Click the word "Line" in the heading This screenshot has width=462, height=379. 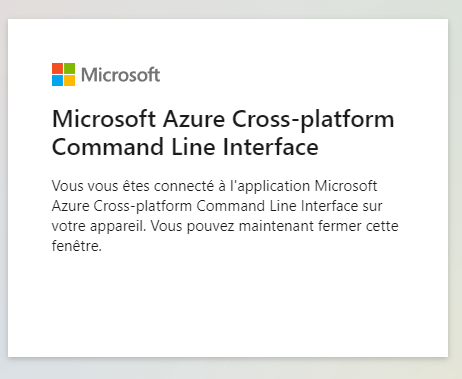click(193, 147)
